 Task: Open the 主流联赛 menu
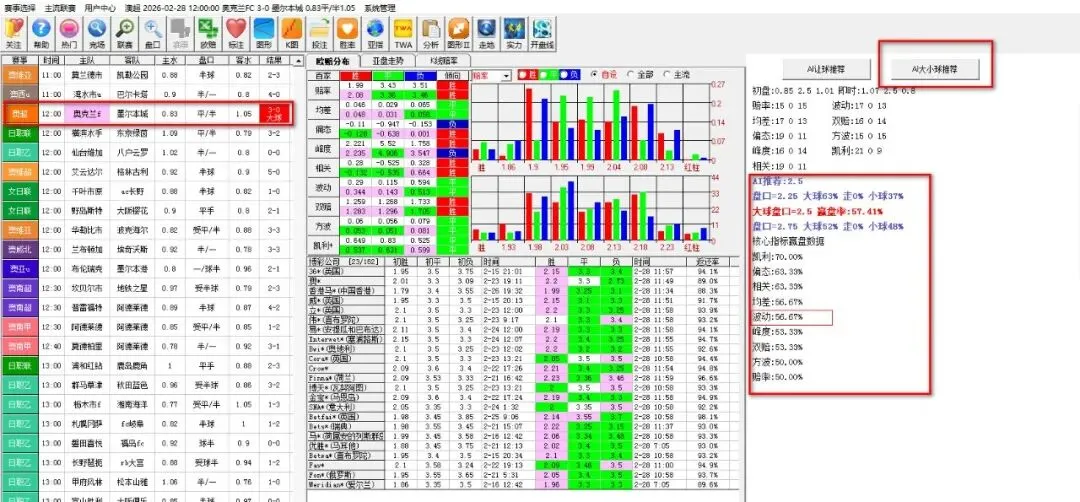point(58,8)
